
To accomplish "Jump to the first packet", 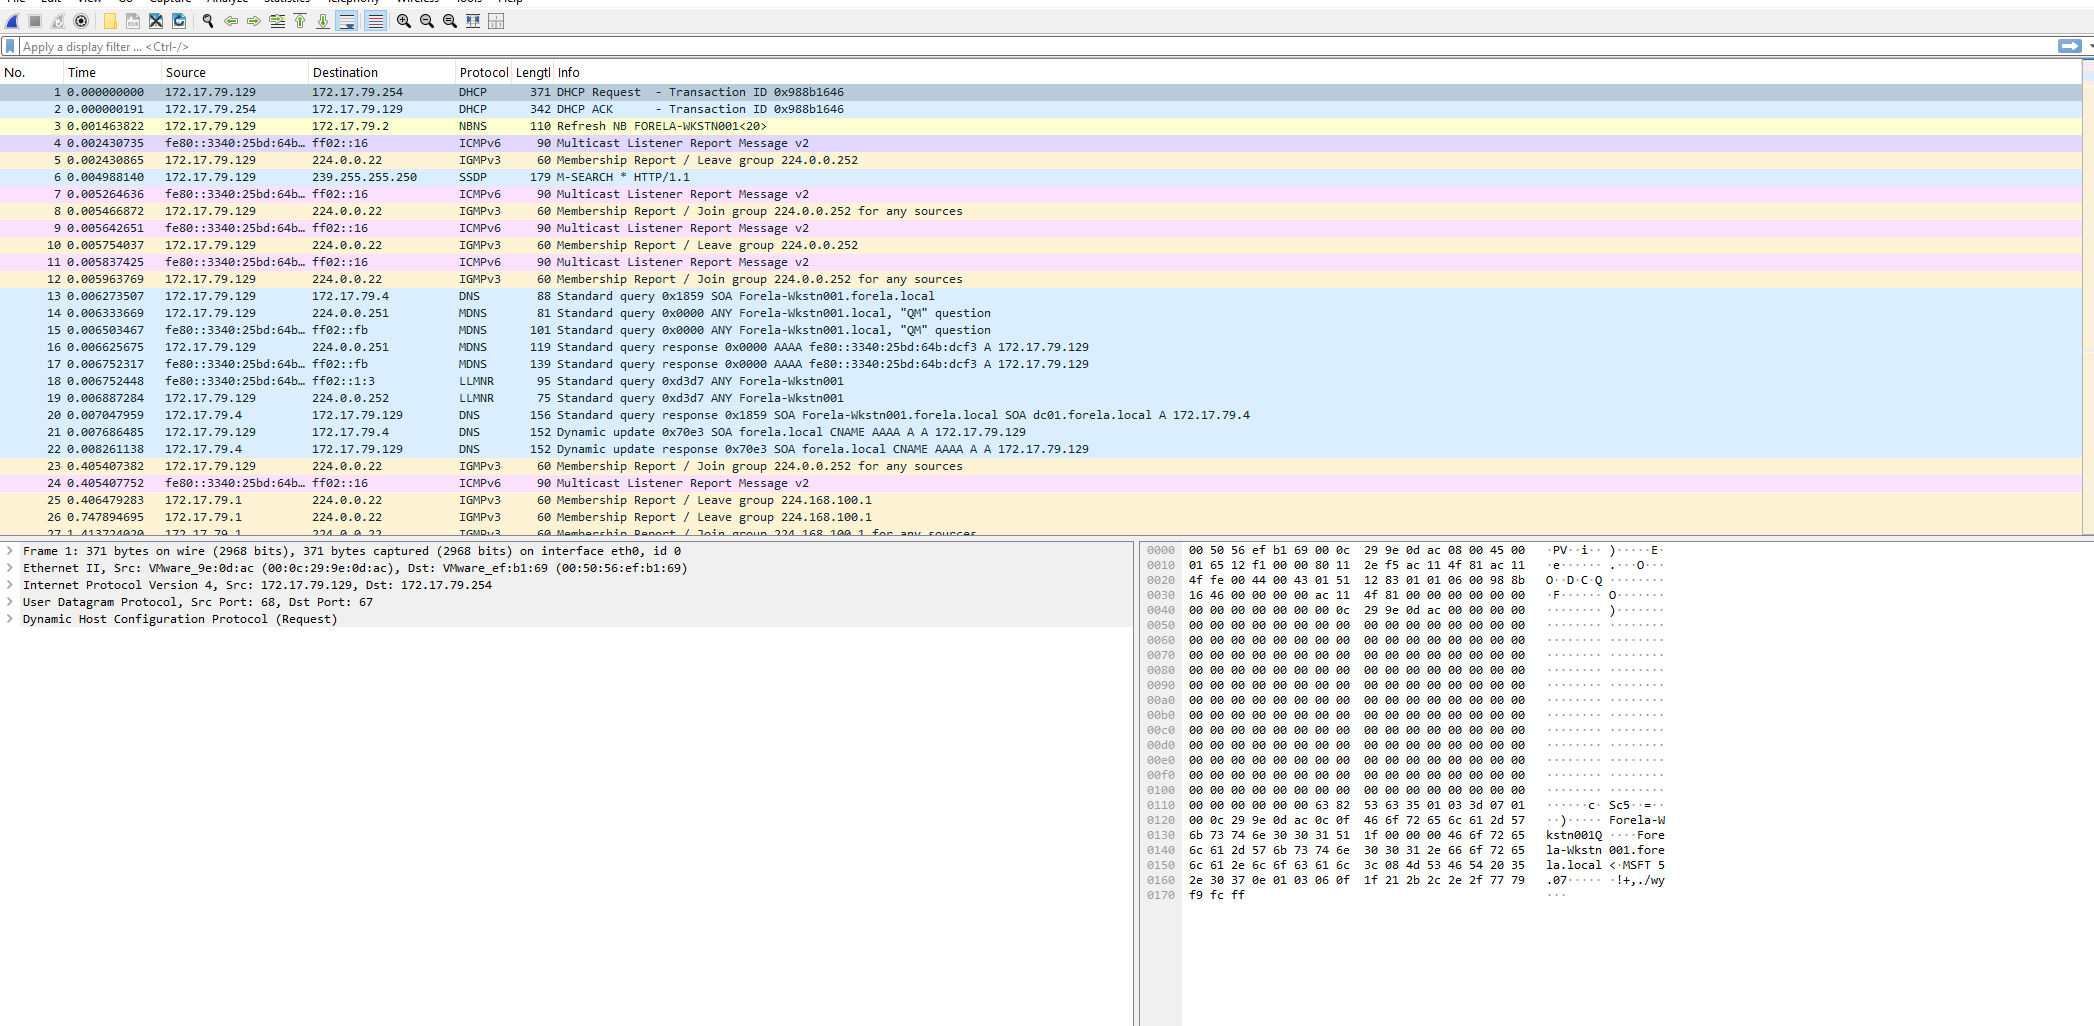I will click(300, 21).
